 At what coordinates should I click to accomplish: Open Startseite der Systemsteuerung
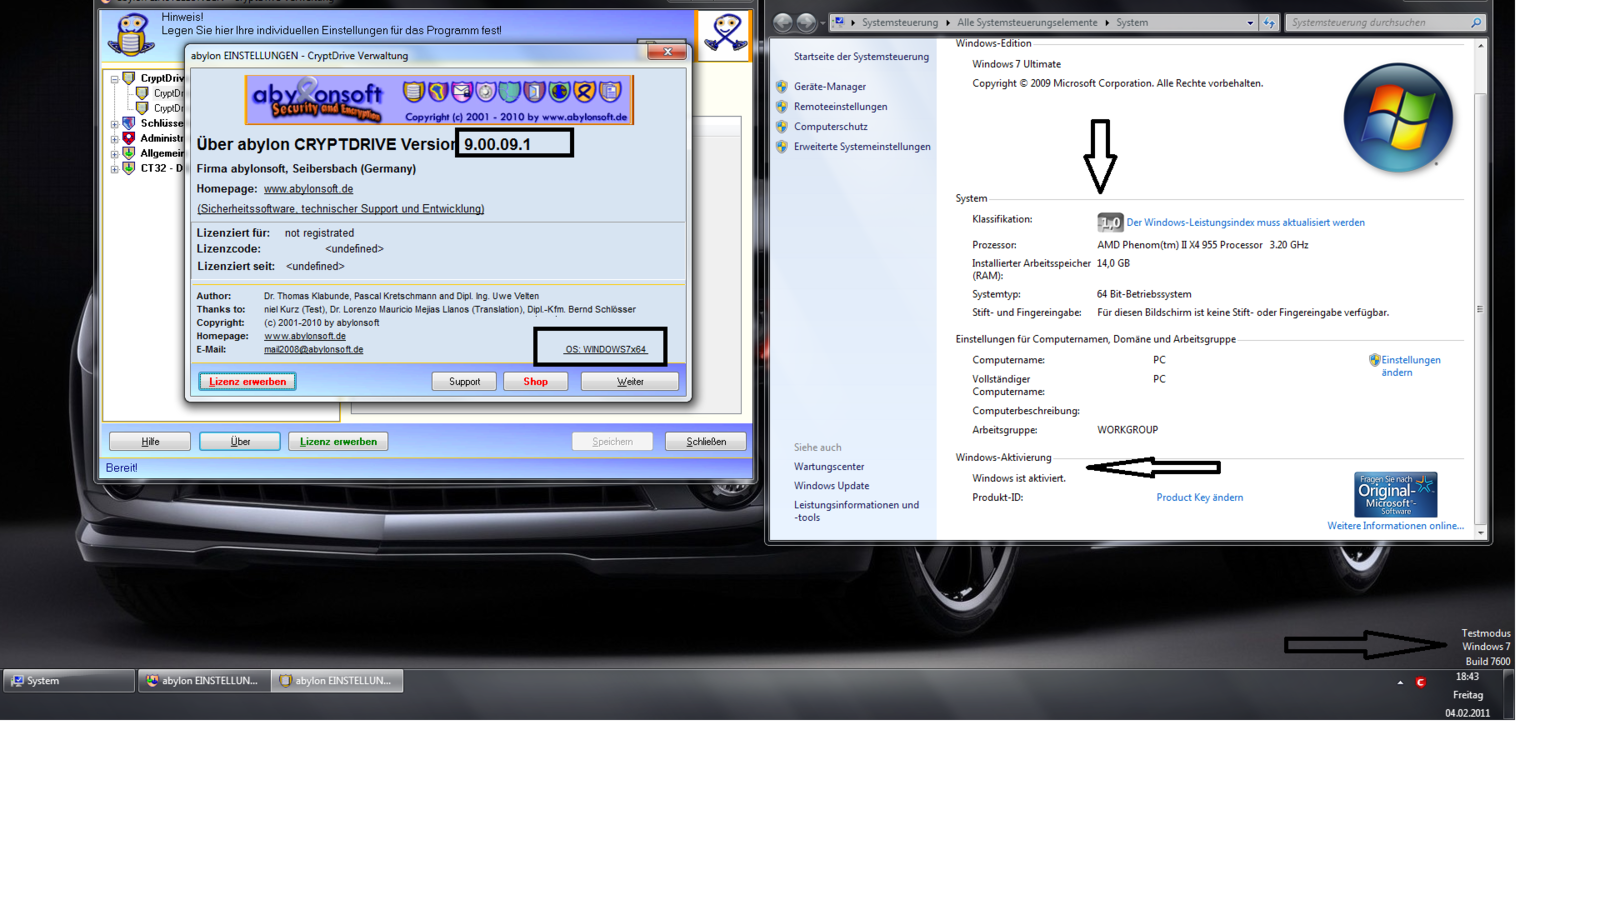click(861, 57)
